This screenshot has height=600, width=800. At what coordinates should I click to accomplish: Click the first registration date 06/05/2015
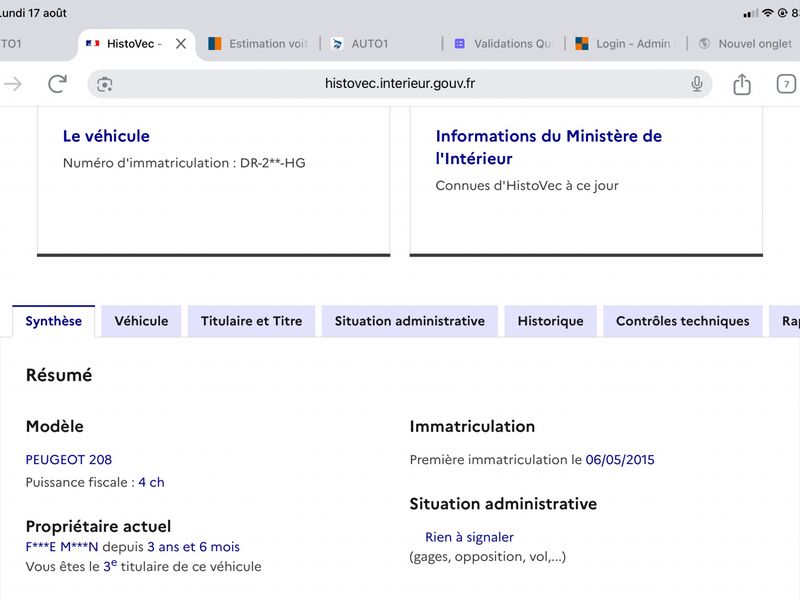pyautogui.click(x=620, y=460)
